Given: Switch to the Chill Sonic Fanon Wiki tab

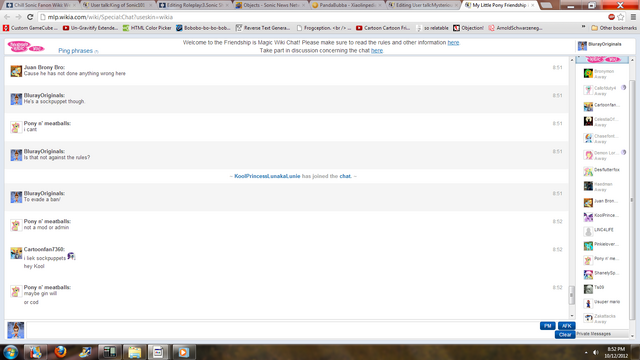Looking at the screenshot, I should pos(39,5).
